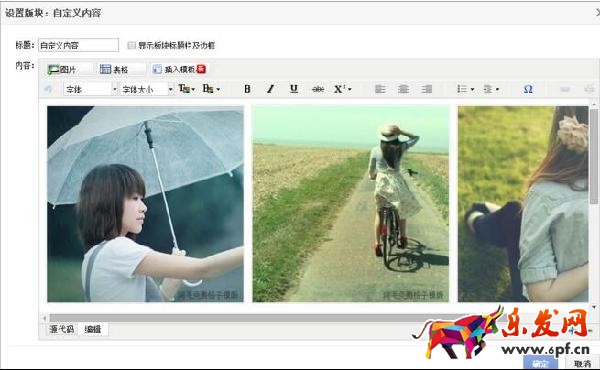600x370 pixels.
Task: Toggle underline formatting
Action: [x=294, y=89]
